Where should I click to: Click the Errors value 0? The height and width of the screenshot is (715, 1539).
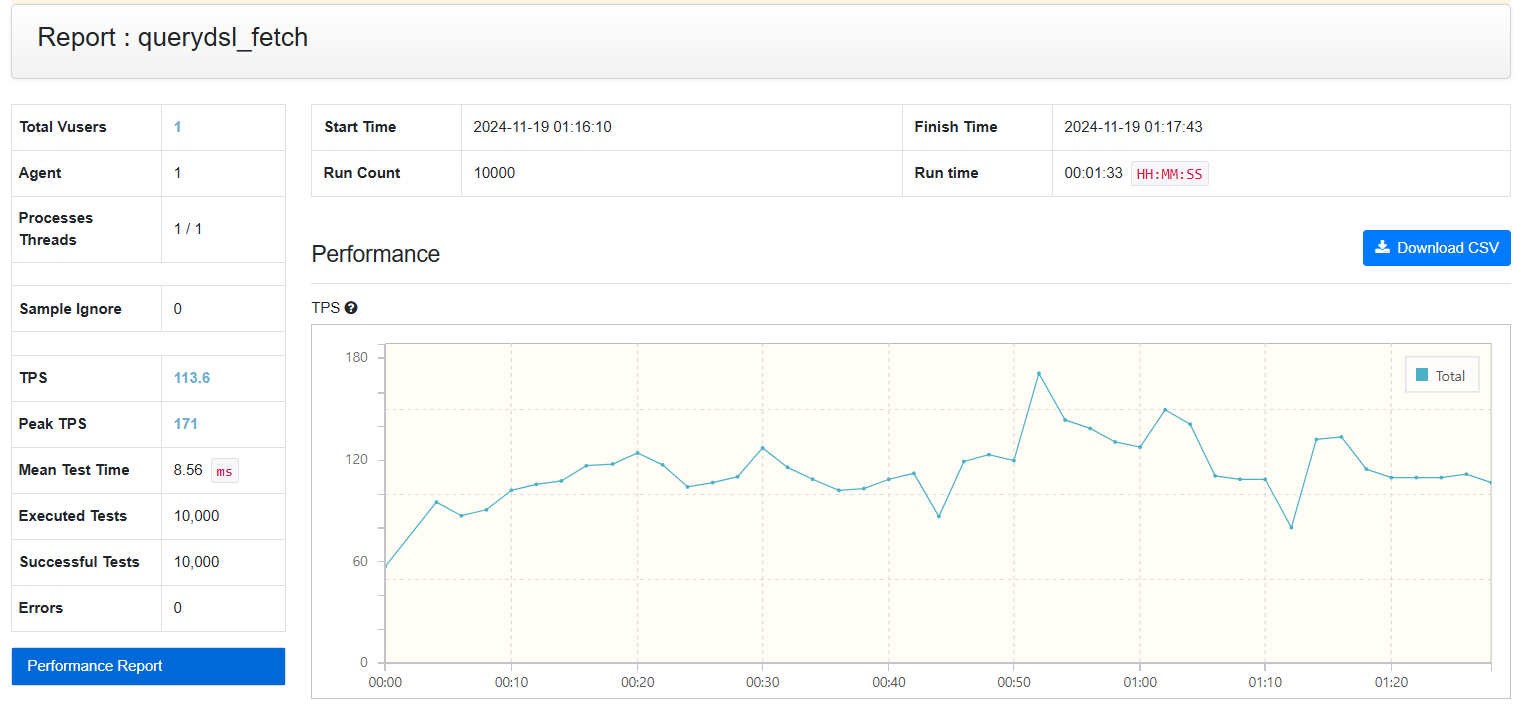coord(178,608)
